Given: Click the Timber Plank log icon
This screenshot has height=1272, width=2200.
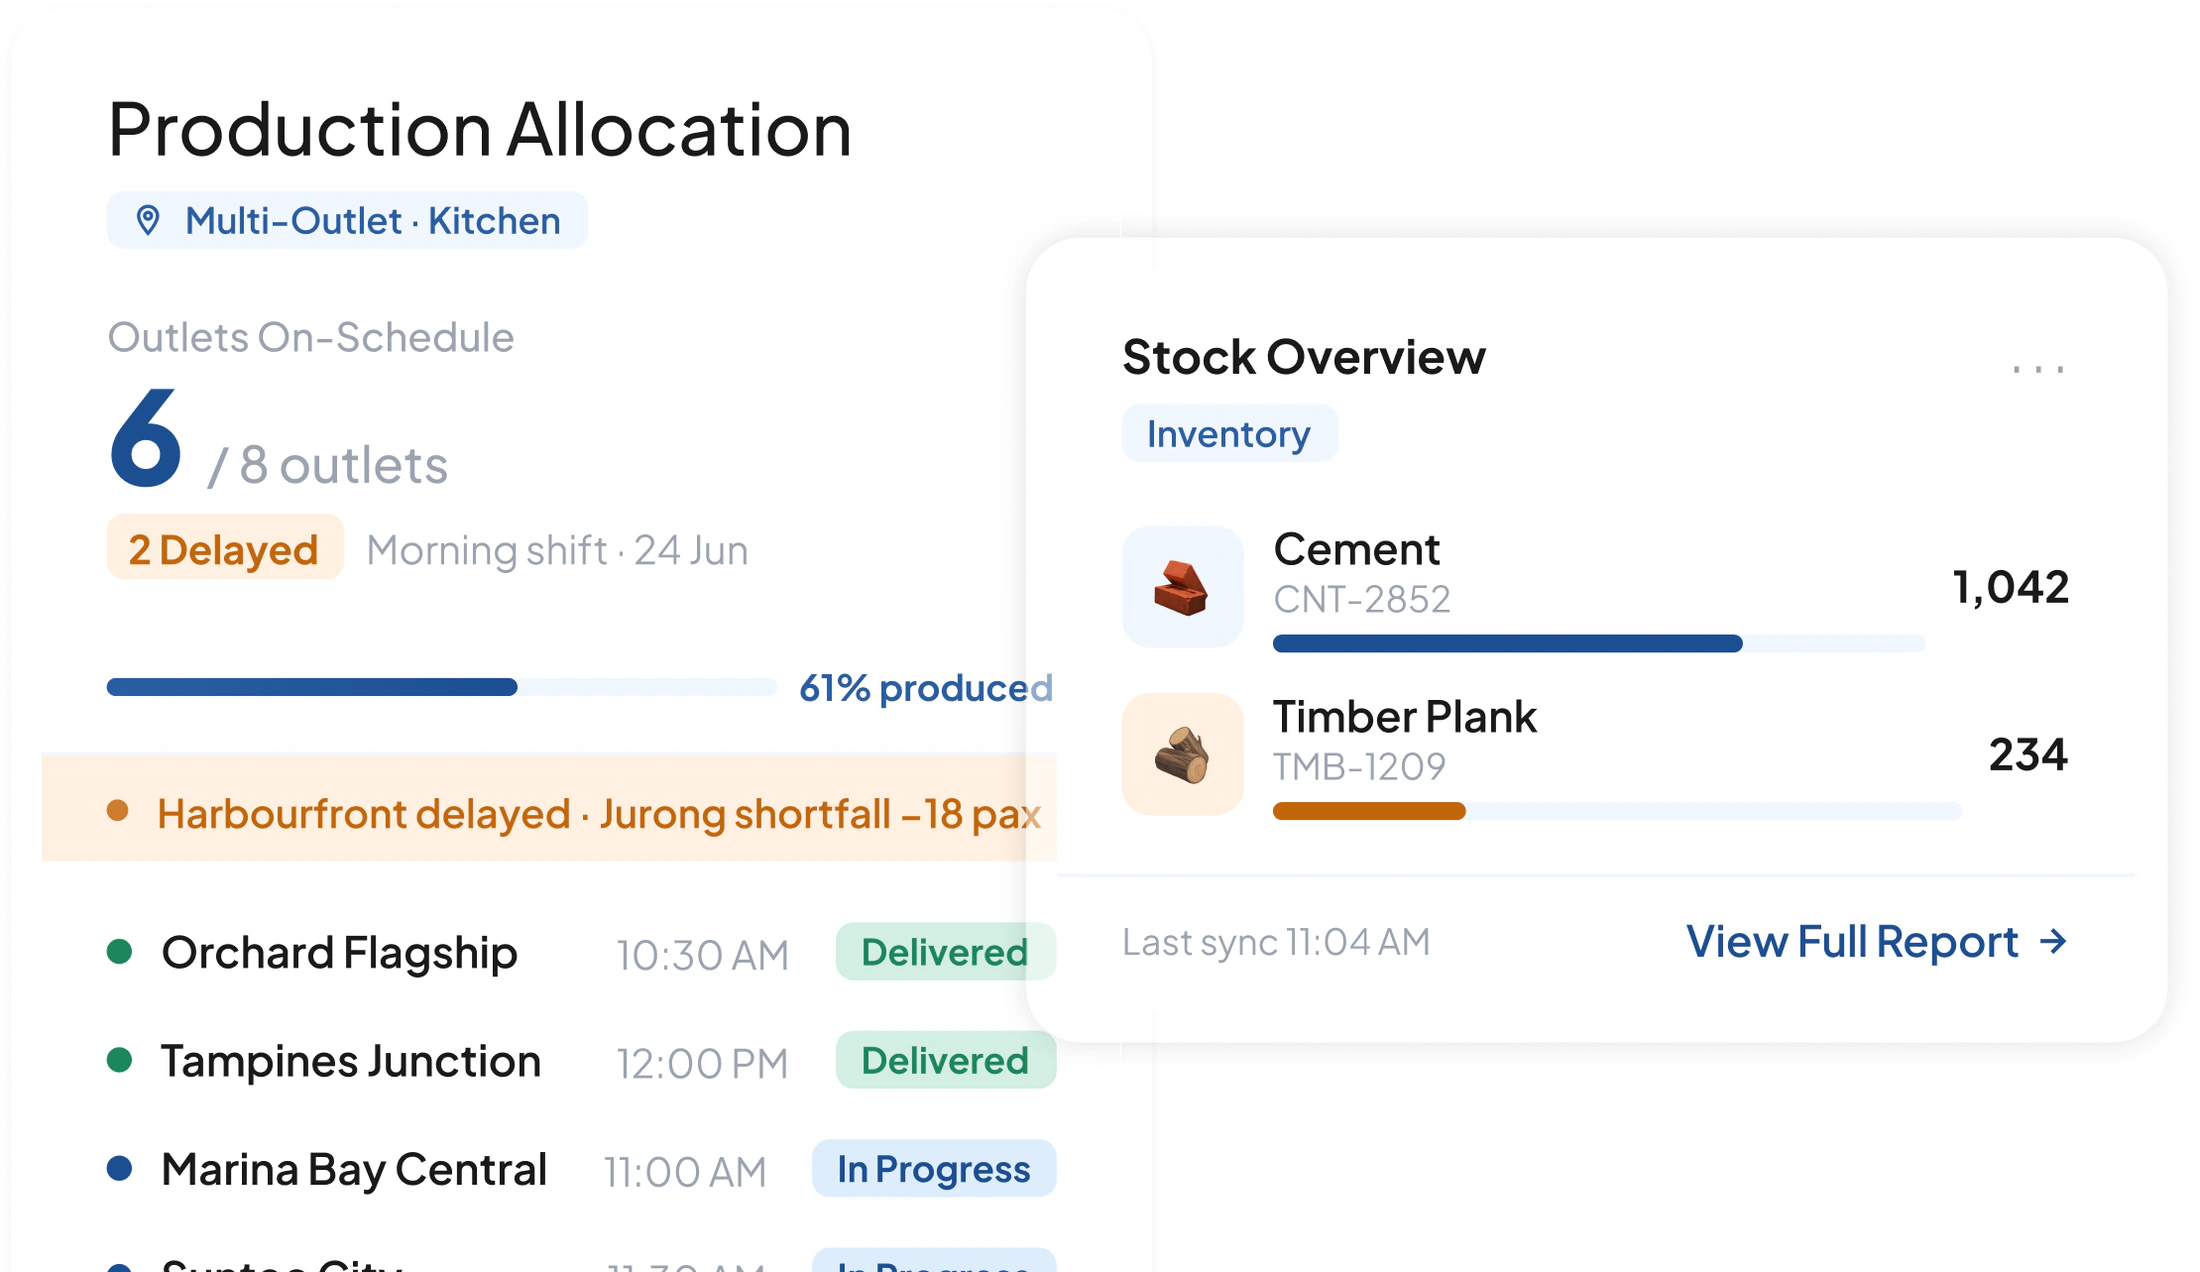Looking at the screenshot, I should [x=1182, y=754].
